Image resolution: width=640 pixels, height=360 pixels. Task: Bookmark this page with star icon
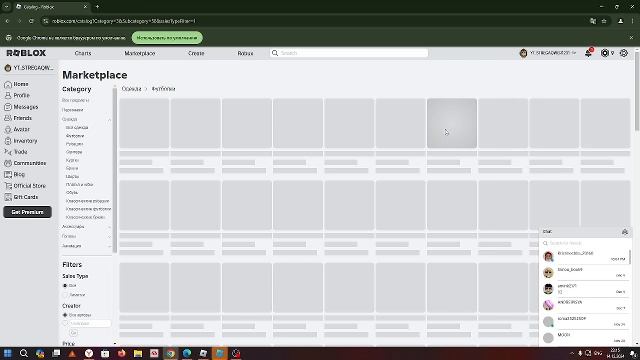point(604,21)
